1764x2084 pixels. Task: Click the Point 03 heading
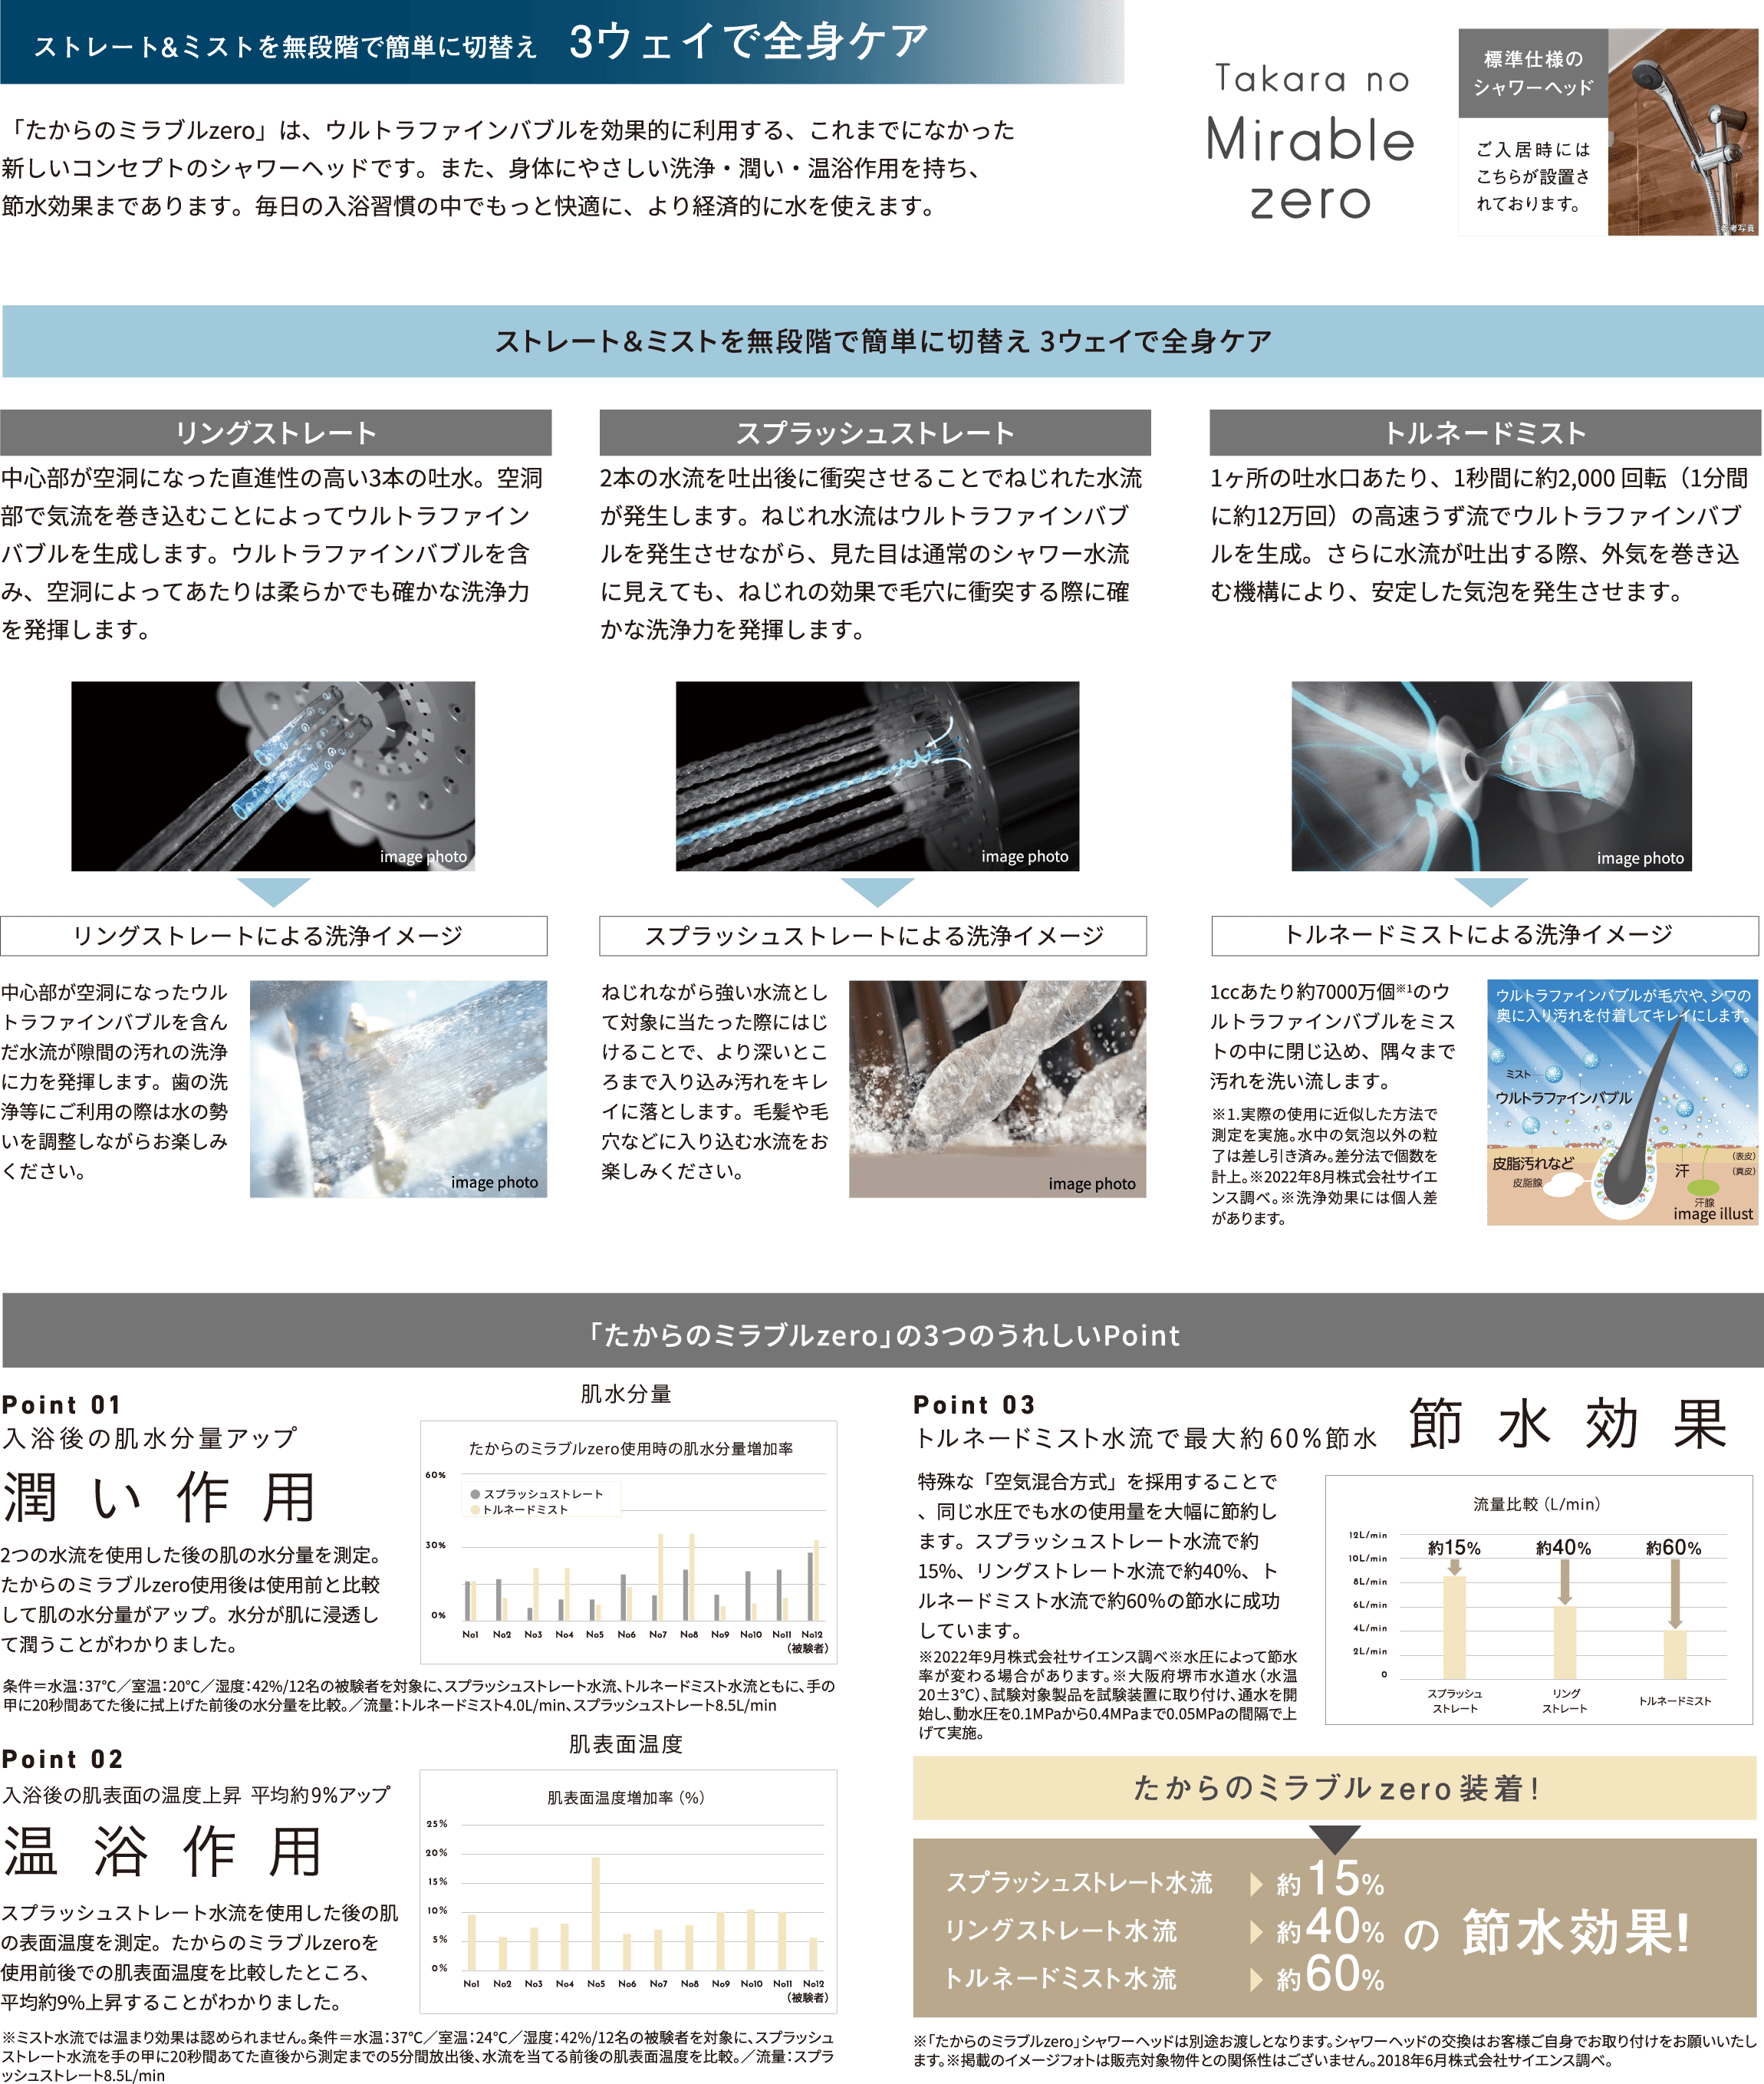(x=974, y=1405)
